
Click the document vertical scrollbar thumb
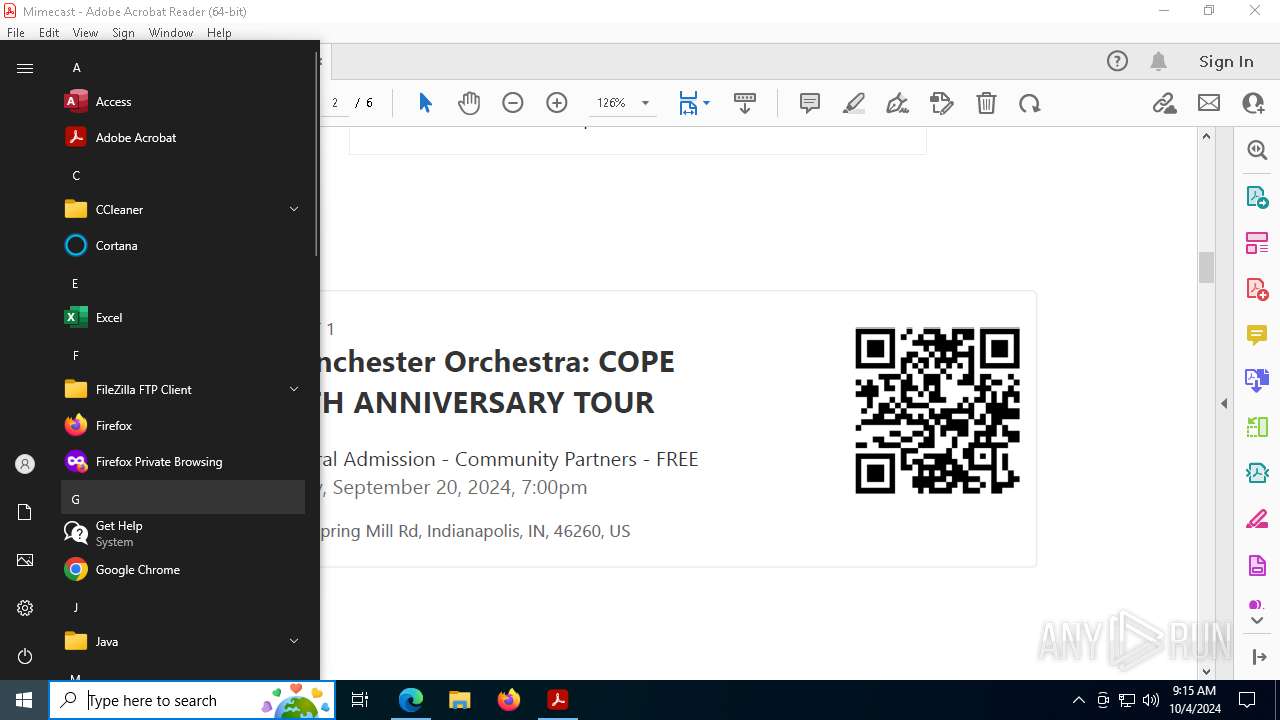coord(1206,267)
